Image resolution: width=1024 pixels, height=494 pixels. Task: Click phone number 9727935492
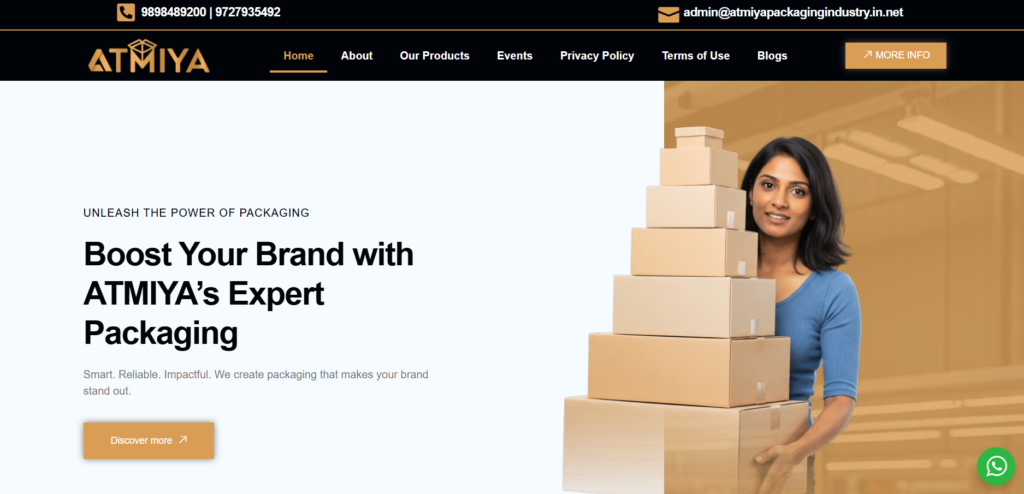248,12
